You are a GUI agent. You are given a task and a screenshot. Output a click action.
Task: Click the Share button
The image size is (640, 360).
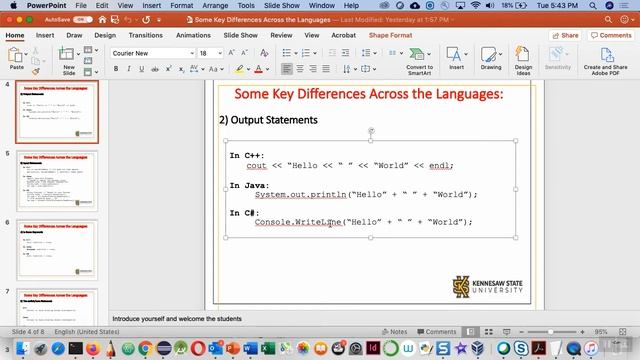point(565,36)
